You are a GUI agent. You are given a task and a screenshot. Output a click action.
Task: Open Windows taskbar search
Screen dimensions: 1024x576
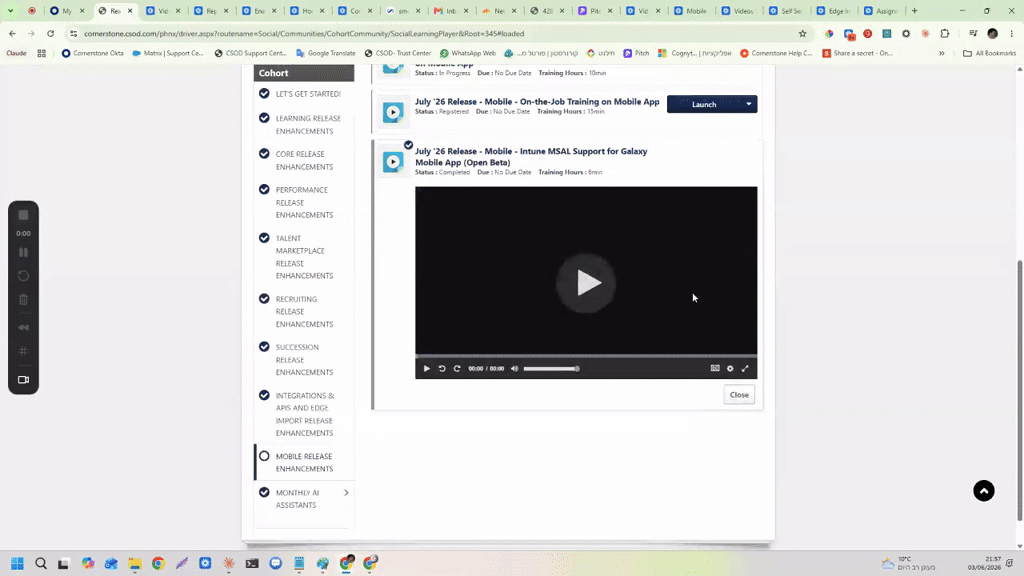tap(40, 564)
